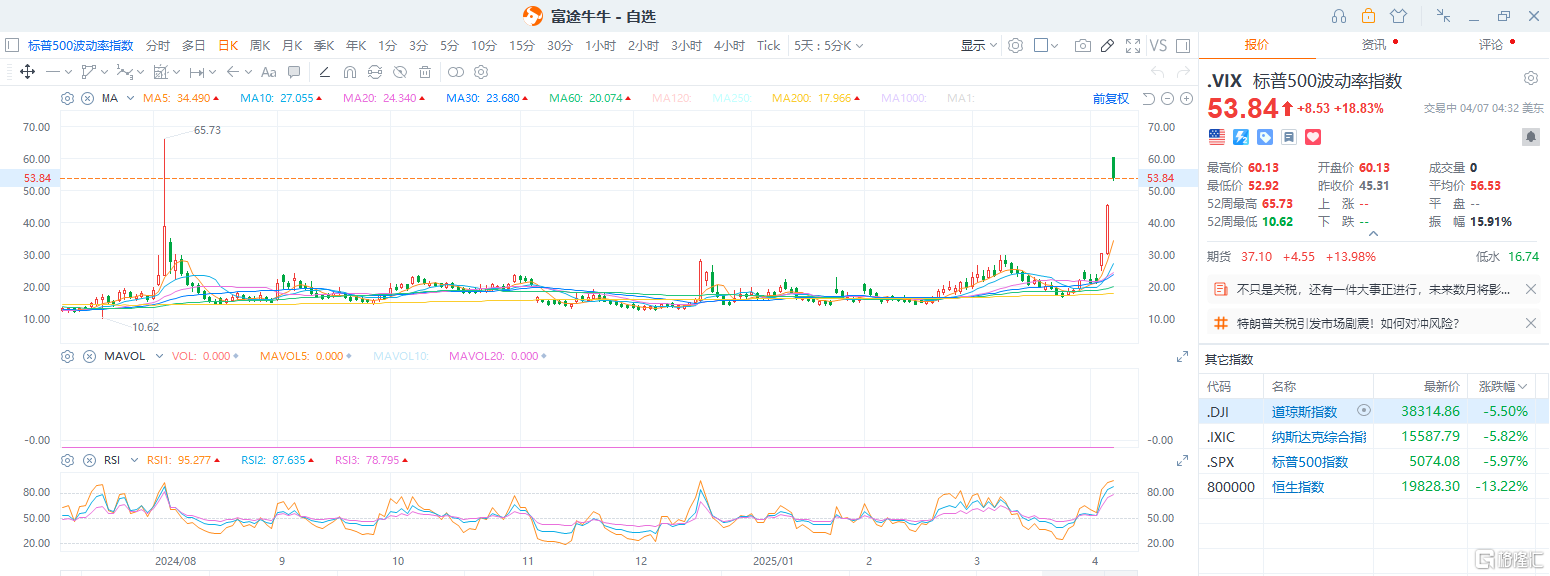The height and width of the screenshot is (576, 1550).
Task: Select the text annotation Aa tool
Action: click(268, 72)
